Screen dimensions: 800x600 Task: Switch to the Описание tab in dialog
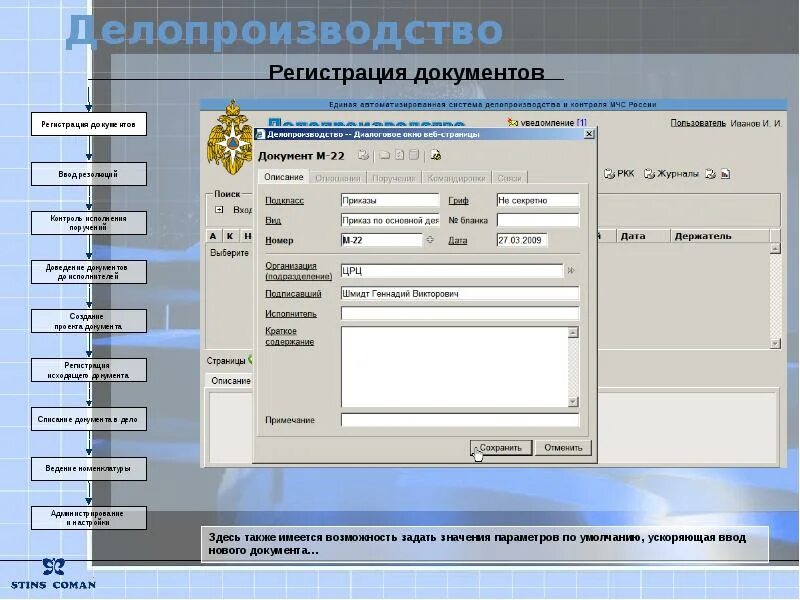tap(284, 177)
